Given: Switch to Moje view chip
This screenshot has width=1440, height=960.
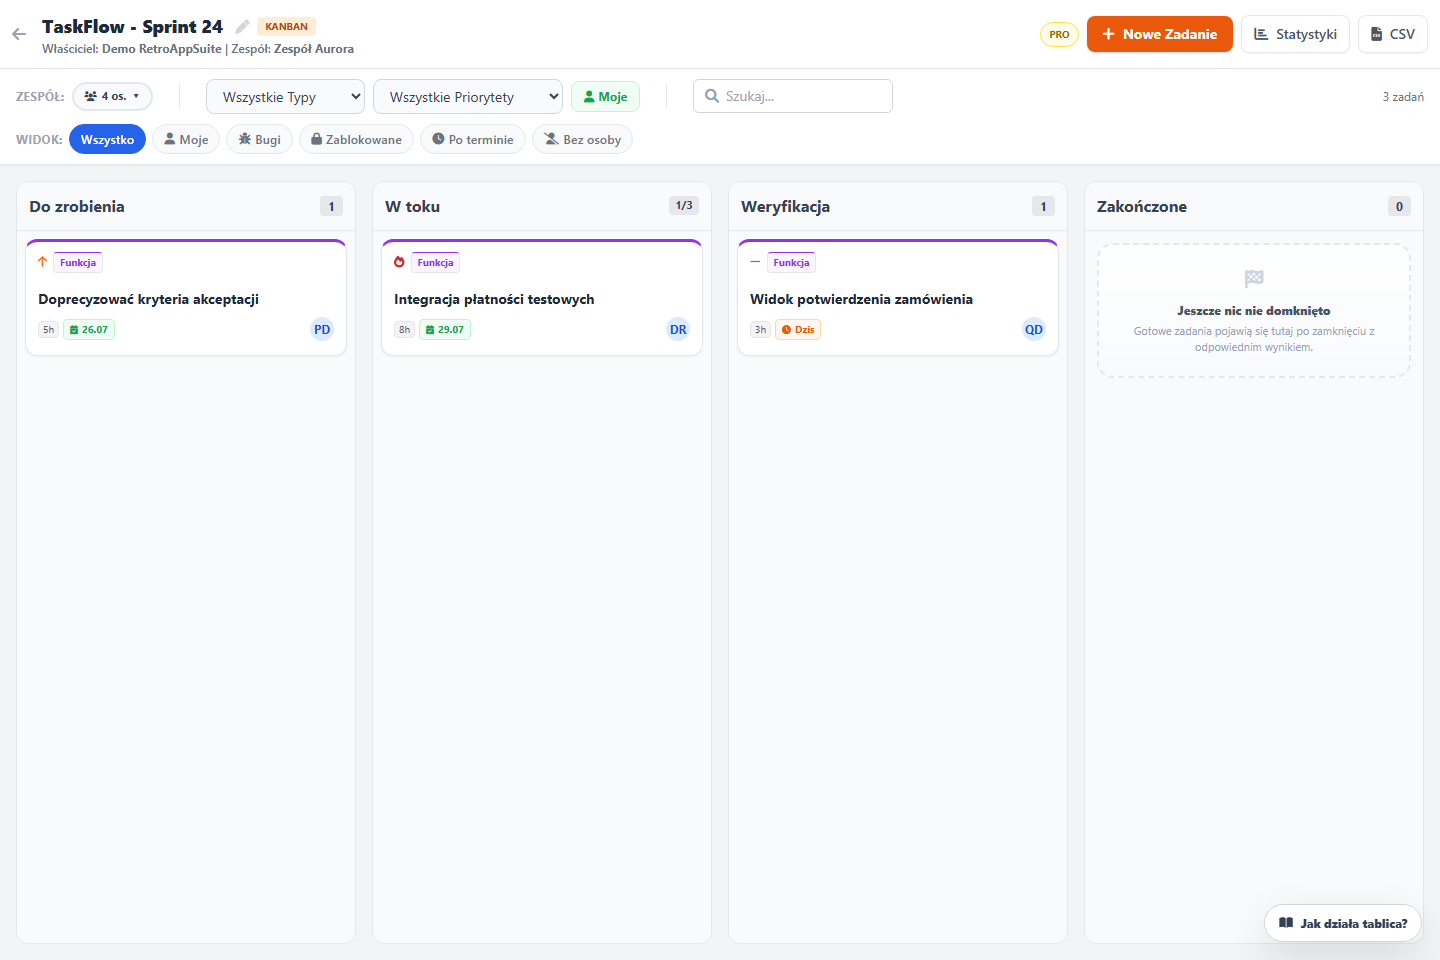Looking at the screenshot, I should point(186,139).
